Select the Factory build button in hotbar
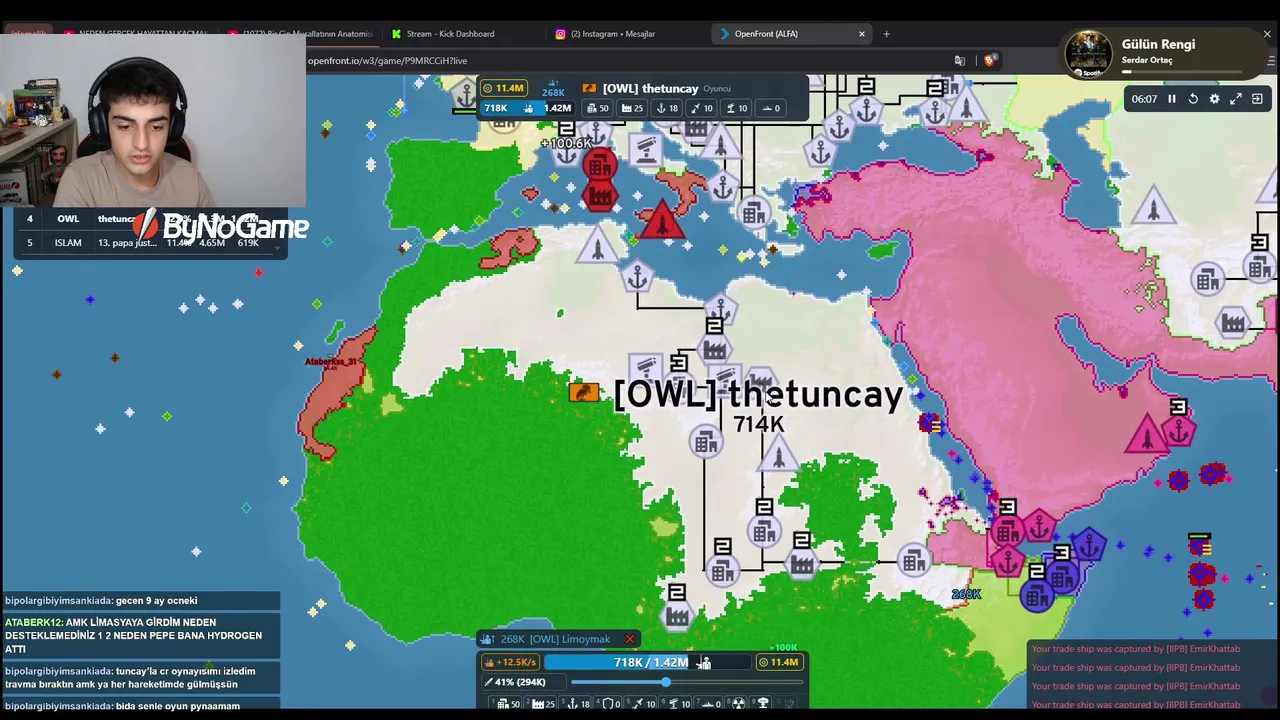1280x720 pixels. click(543, 704)
